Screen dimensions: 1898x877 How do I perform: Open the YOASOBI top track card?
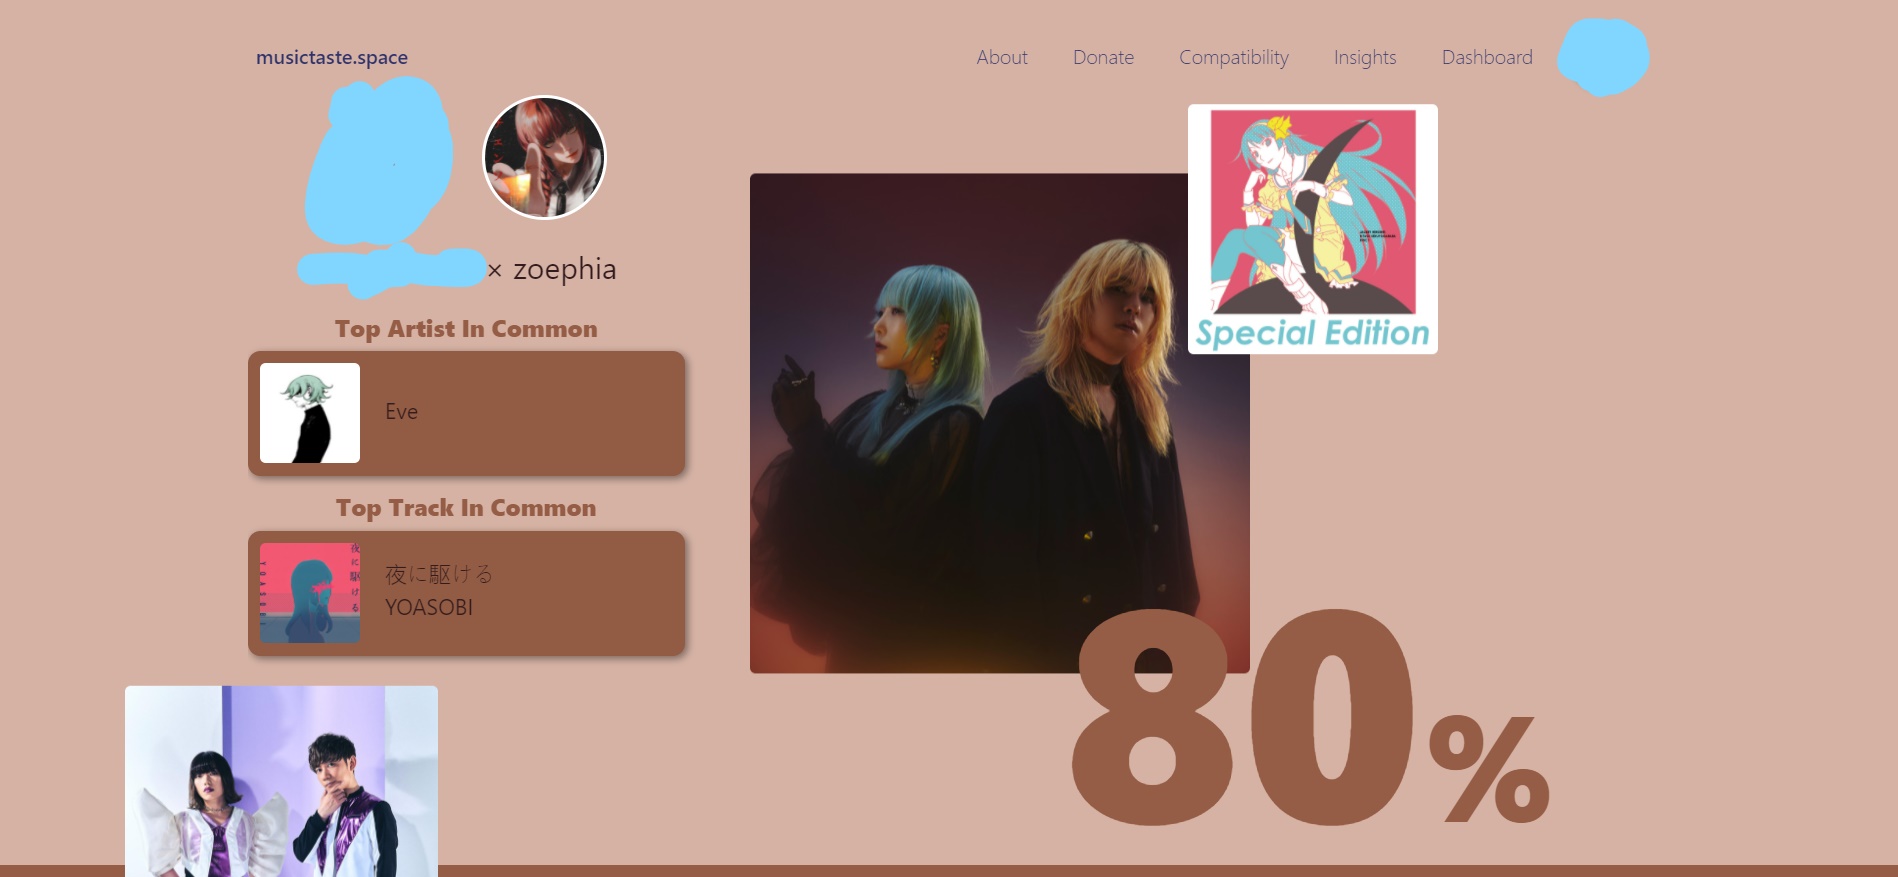coord(466,593)
